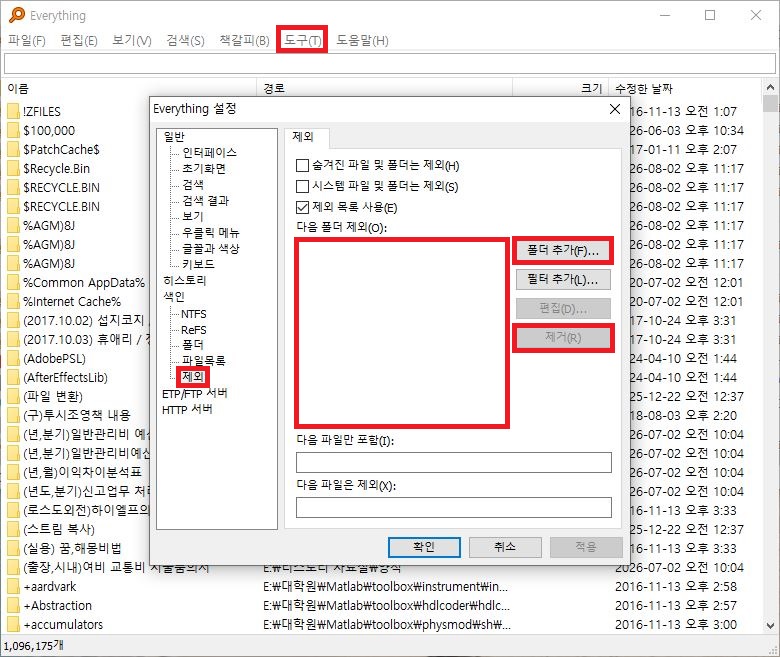Open the 책갈피(B) menu
780x657 pixels.
244,40
